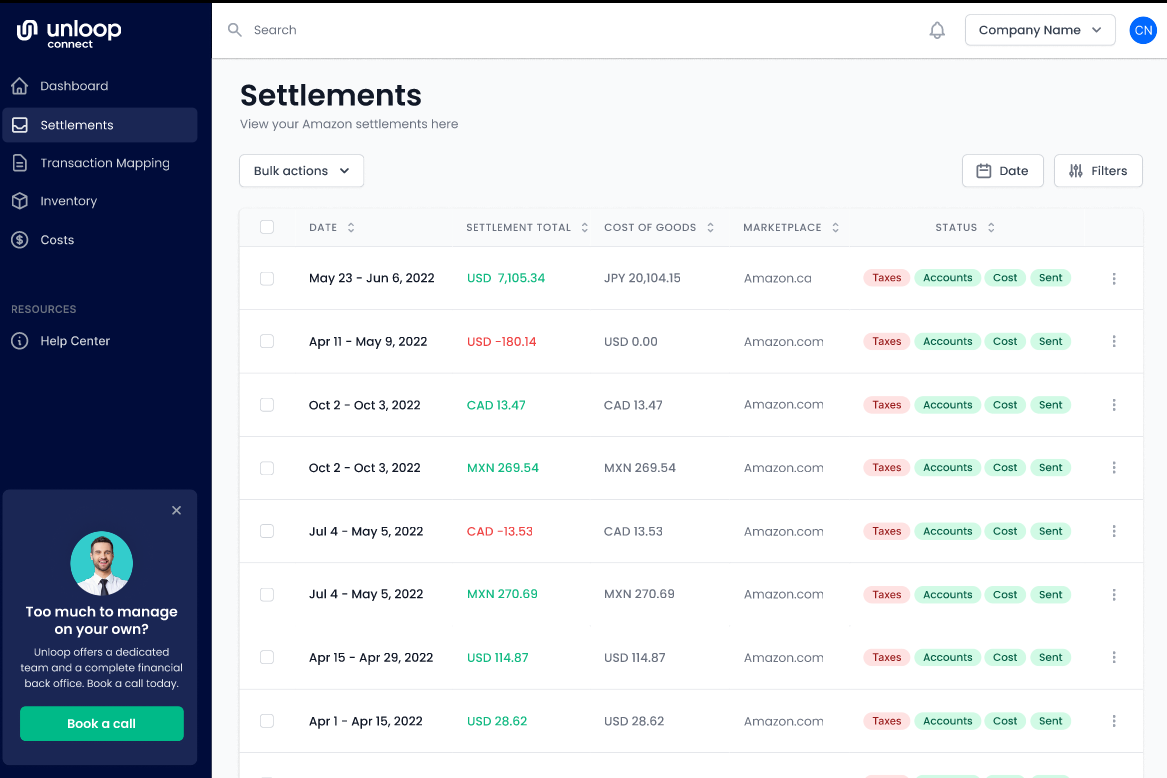Screen dimensions: 1167x778
Task: Check the checkbox for the Apr 11 settlement
Action: 267,341
